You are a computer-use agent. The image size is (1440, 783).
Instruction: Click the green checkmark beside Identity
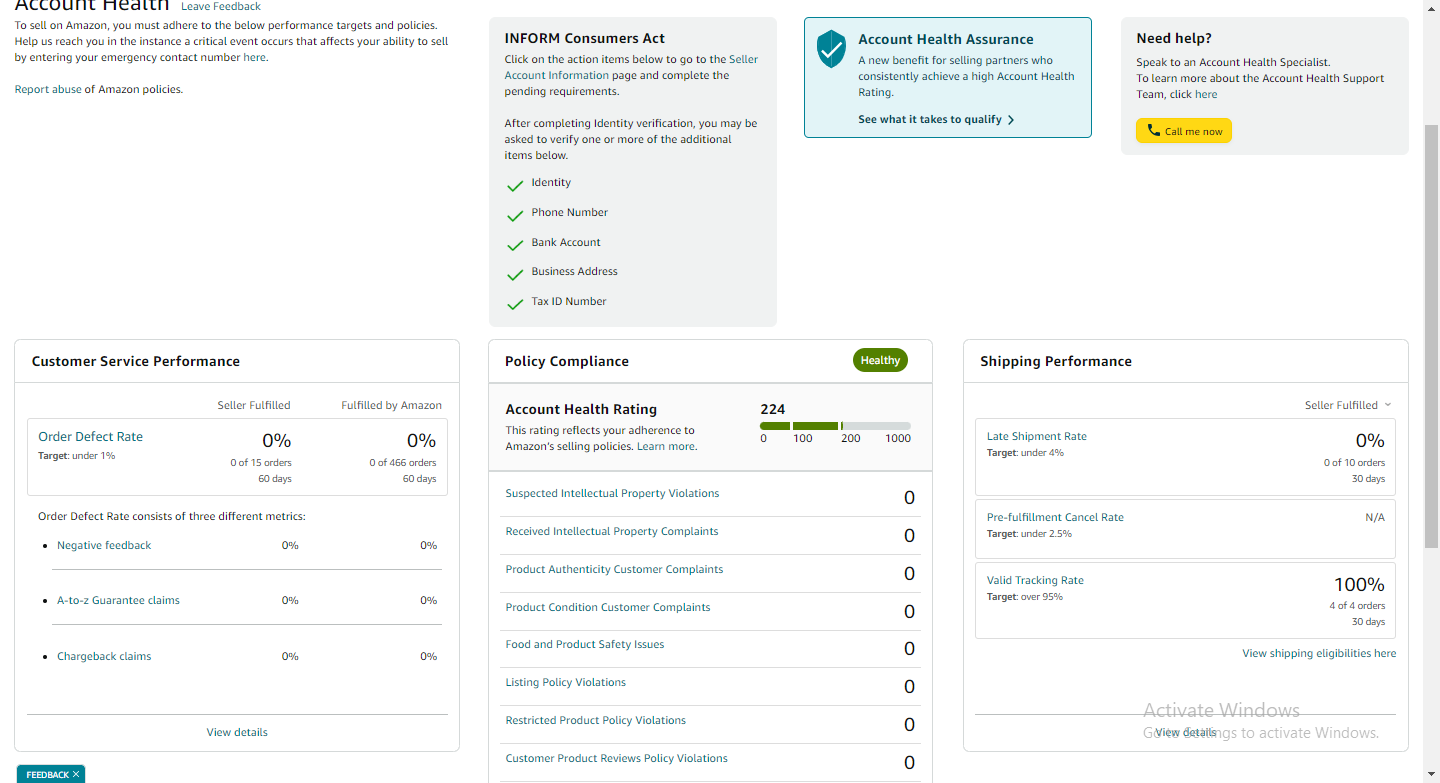pyautogui.click(x=515, y=186)
